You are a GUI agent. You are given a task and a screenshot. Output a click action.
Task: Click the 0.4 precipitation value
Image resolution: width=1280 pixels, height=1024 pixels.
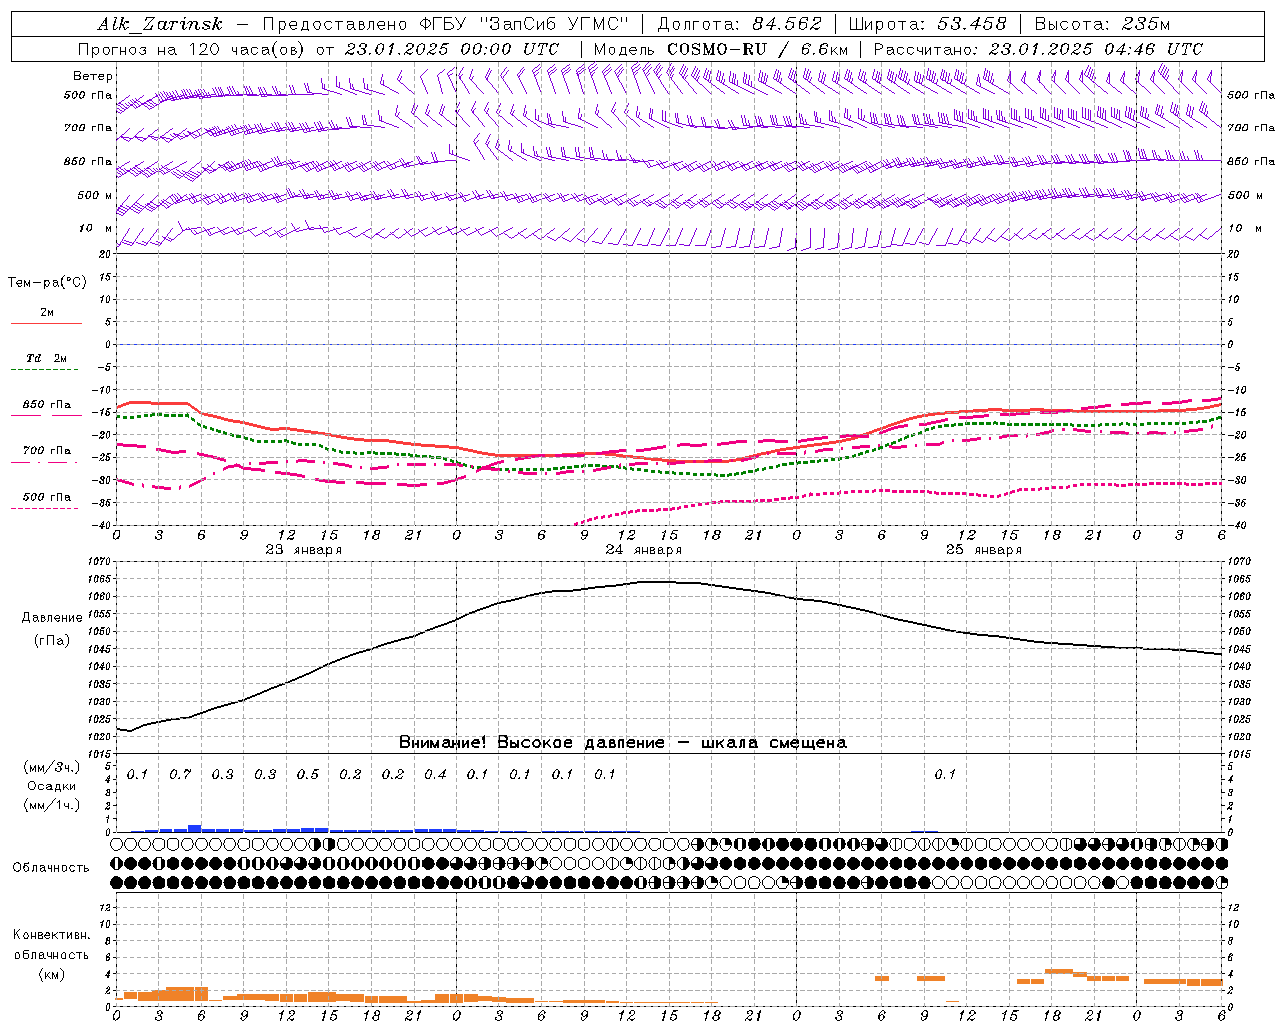pos(435,774)
